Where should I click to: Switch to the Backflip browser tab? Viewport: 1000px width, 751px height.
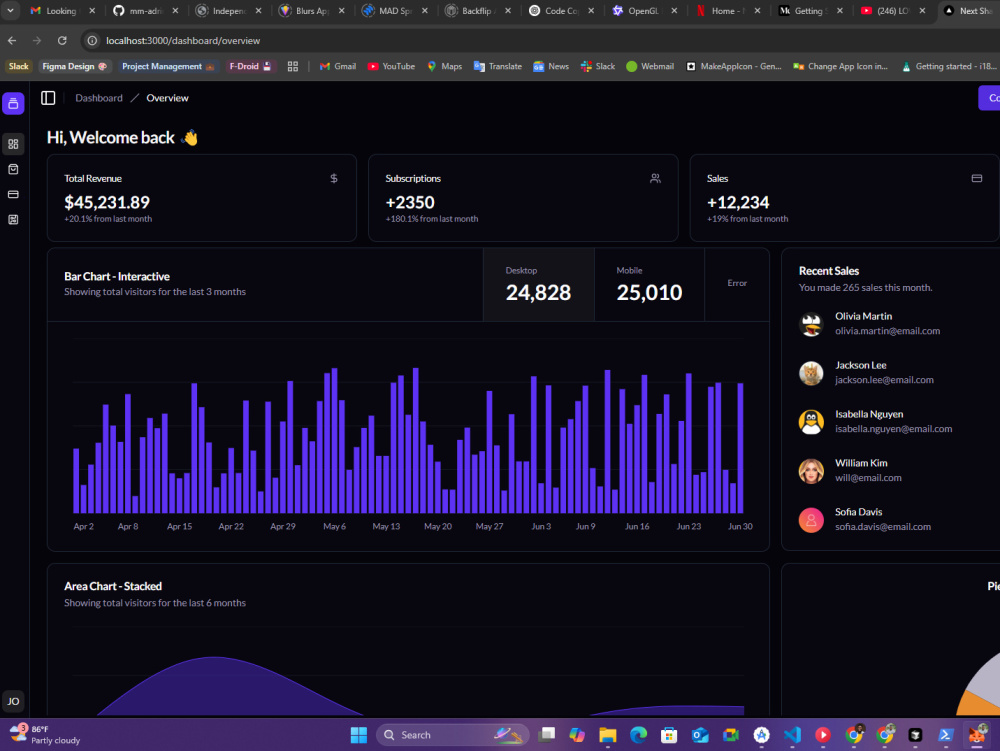[477, 10]
